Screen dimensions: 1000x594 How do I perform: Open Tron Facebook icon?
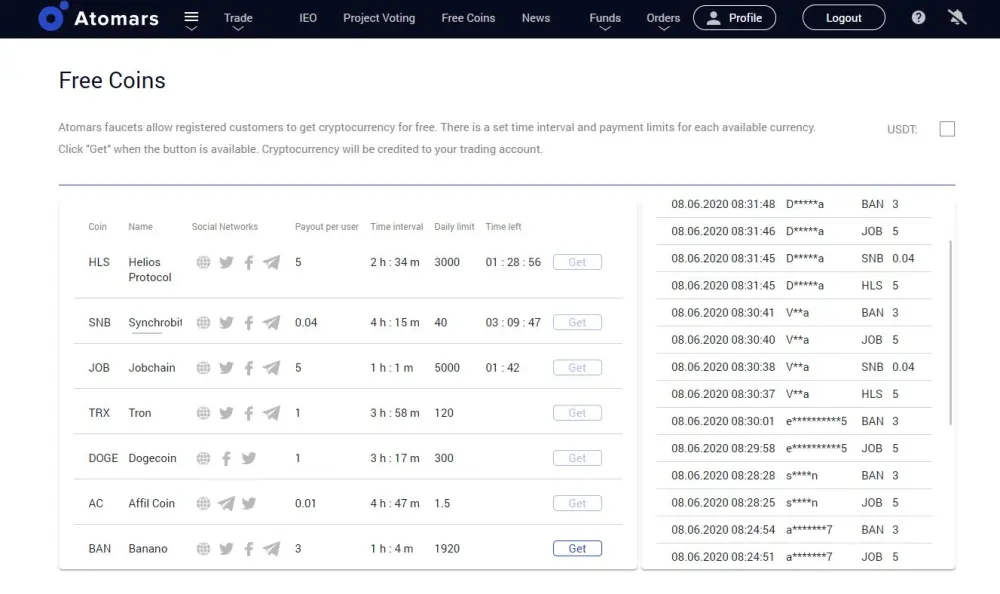coord(249,413)
